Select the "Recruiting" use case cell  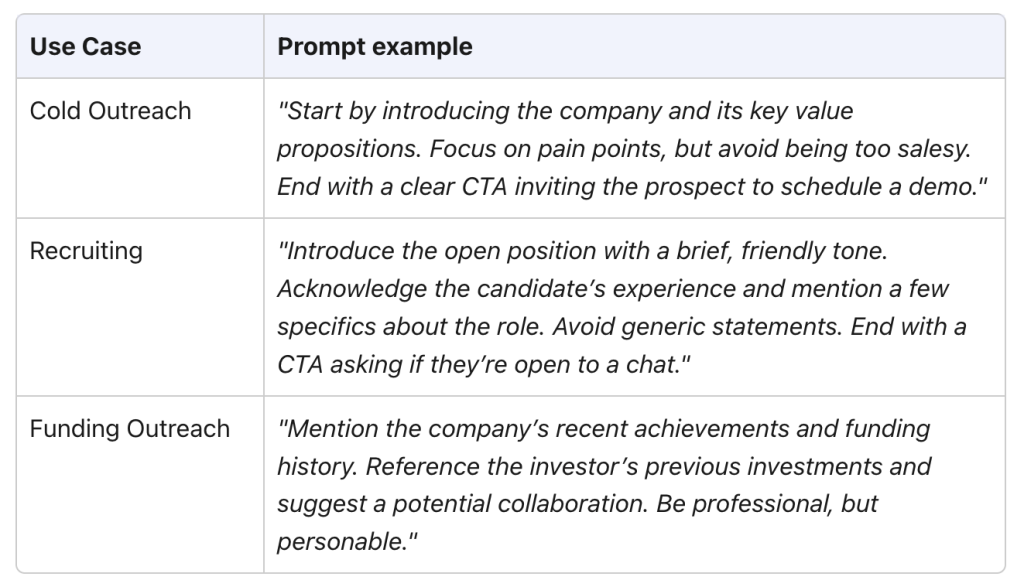pyautogui.click(x=140, y=307)
